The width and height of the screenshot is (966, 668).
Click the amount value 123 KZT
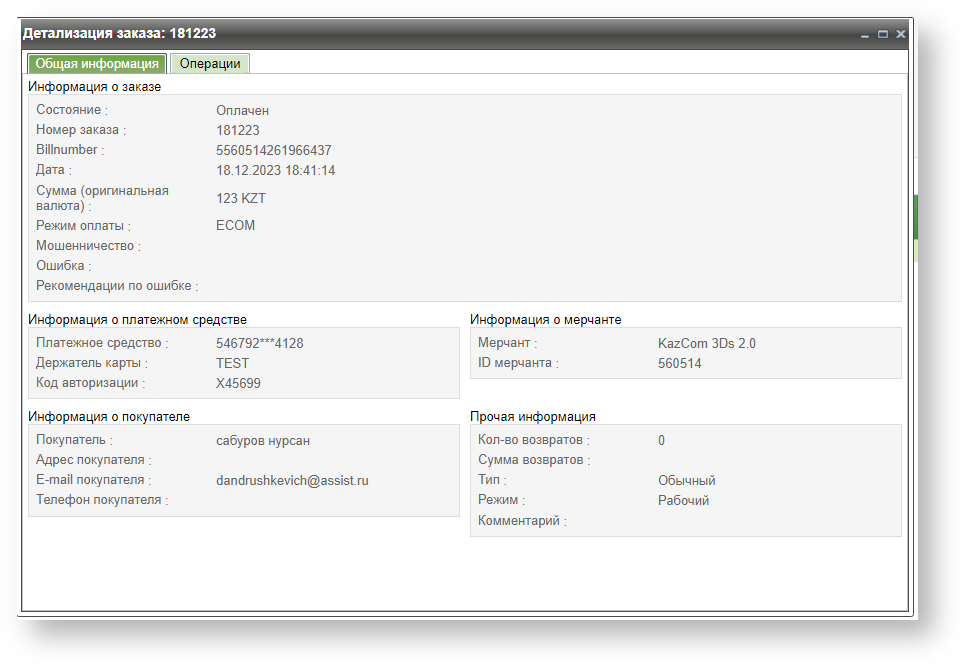(x=241, y=198)
